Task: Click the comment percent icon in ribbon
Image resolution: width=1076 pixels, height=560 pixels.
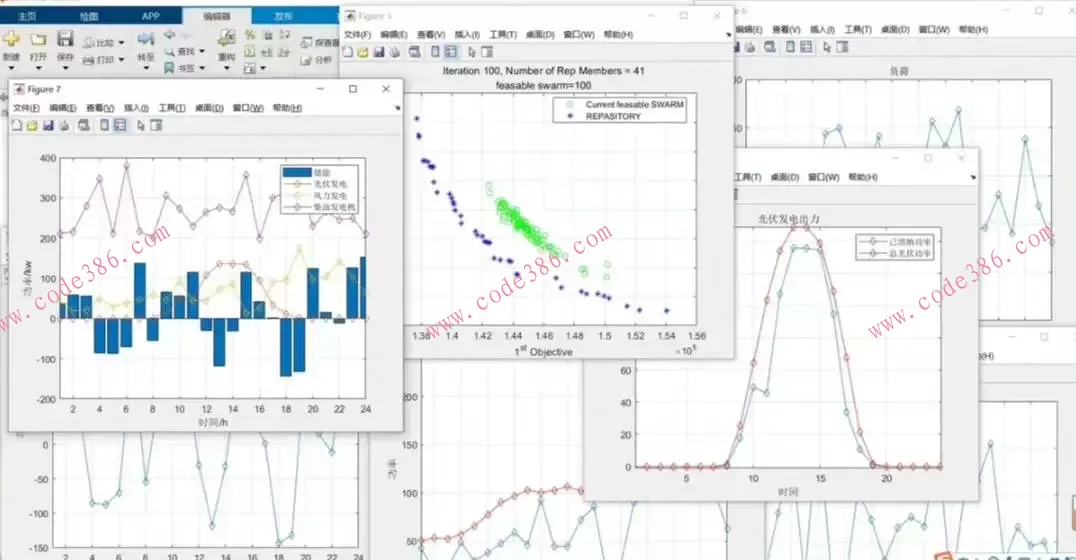Action: click(250, 34)
